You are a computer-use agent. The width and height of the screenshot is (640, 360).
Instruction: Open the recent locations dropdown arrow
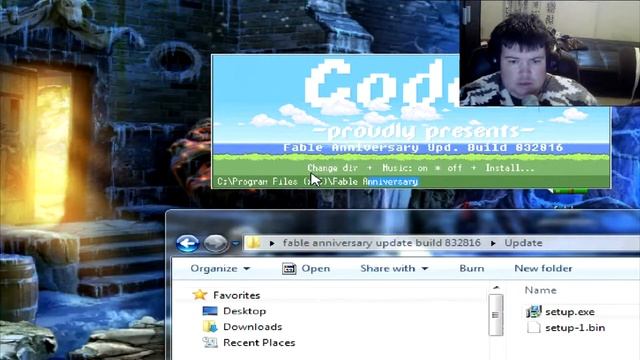(236, 244)
